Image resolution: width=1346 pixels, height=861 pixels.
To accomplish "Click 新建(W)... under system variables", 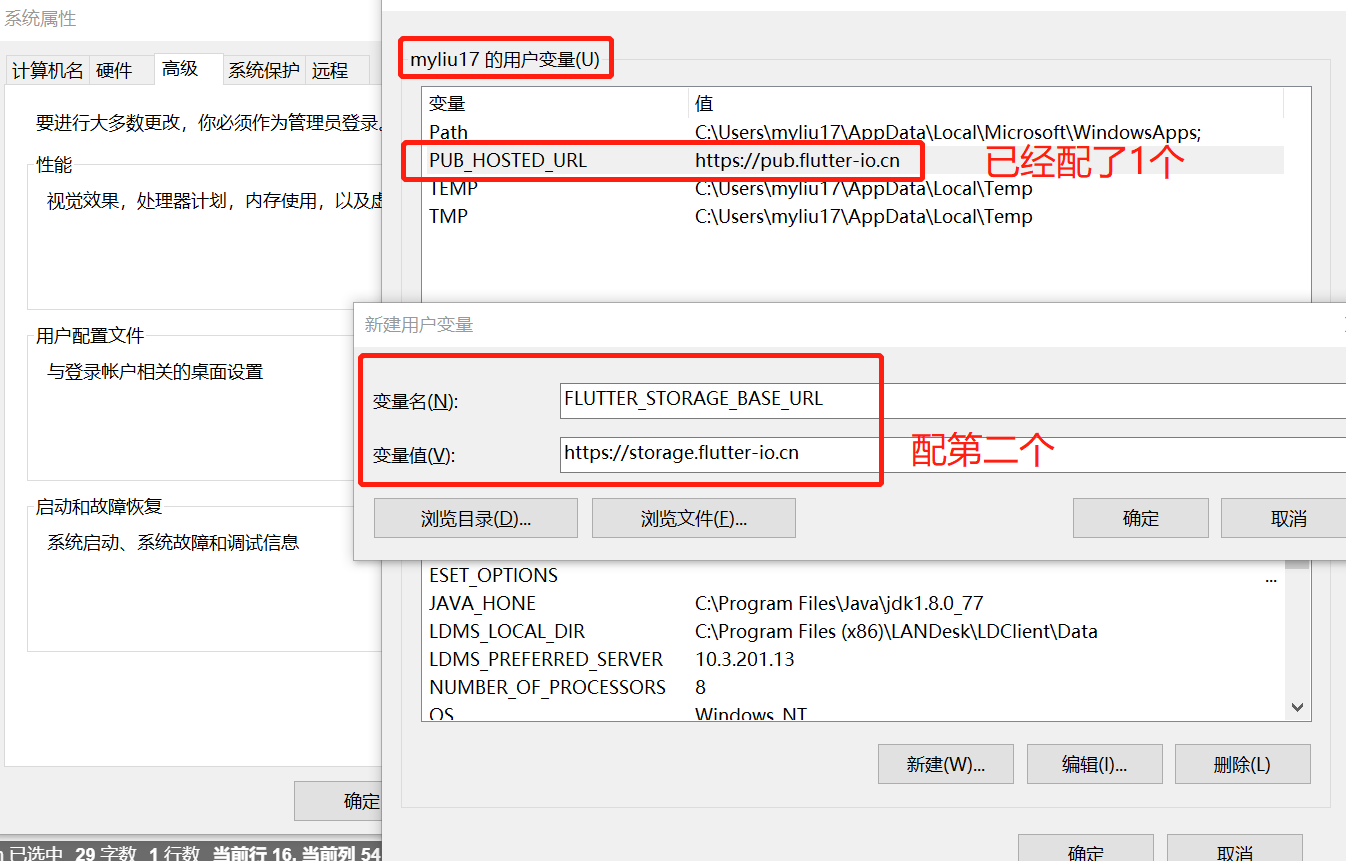I will [x=946, y=764].
